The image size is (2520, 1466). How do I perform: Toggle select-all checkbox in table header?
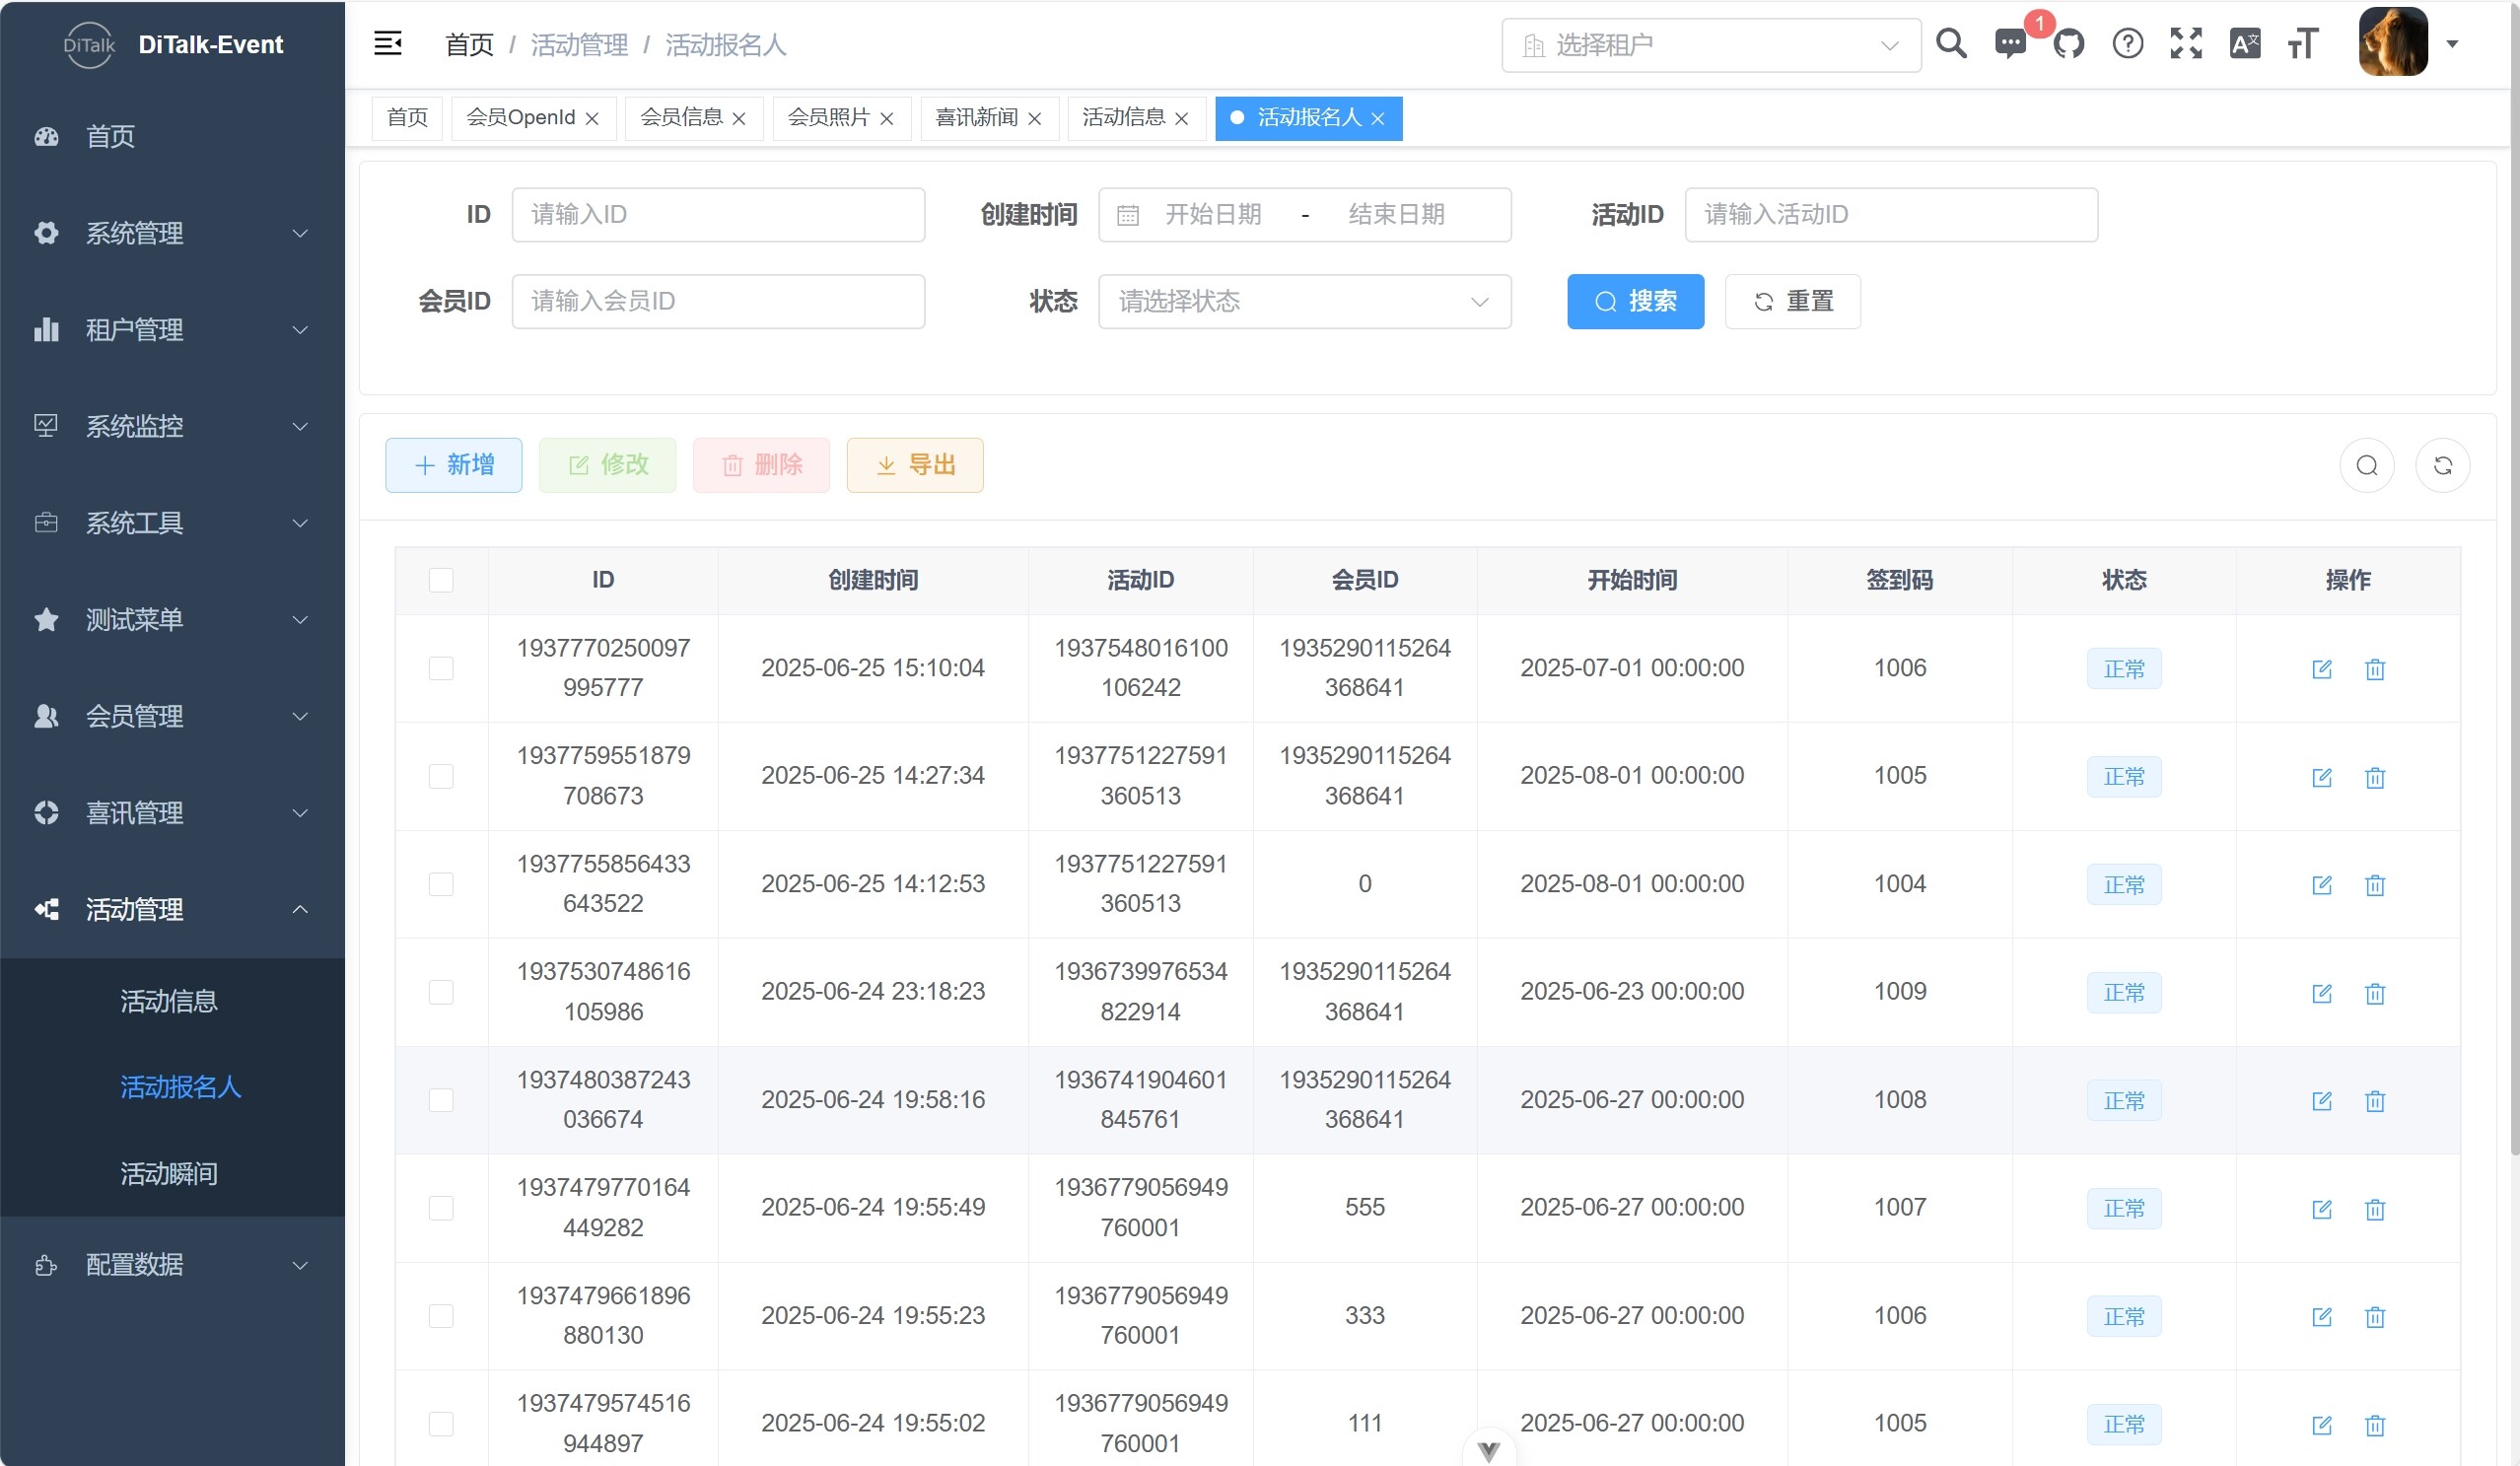click(441, 580)
